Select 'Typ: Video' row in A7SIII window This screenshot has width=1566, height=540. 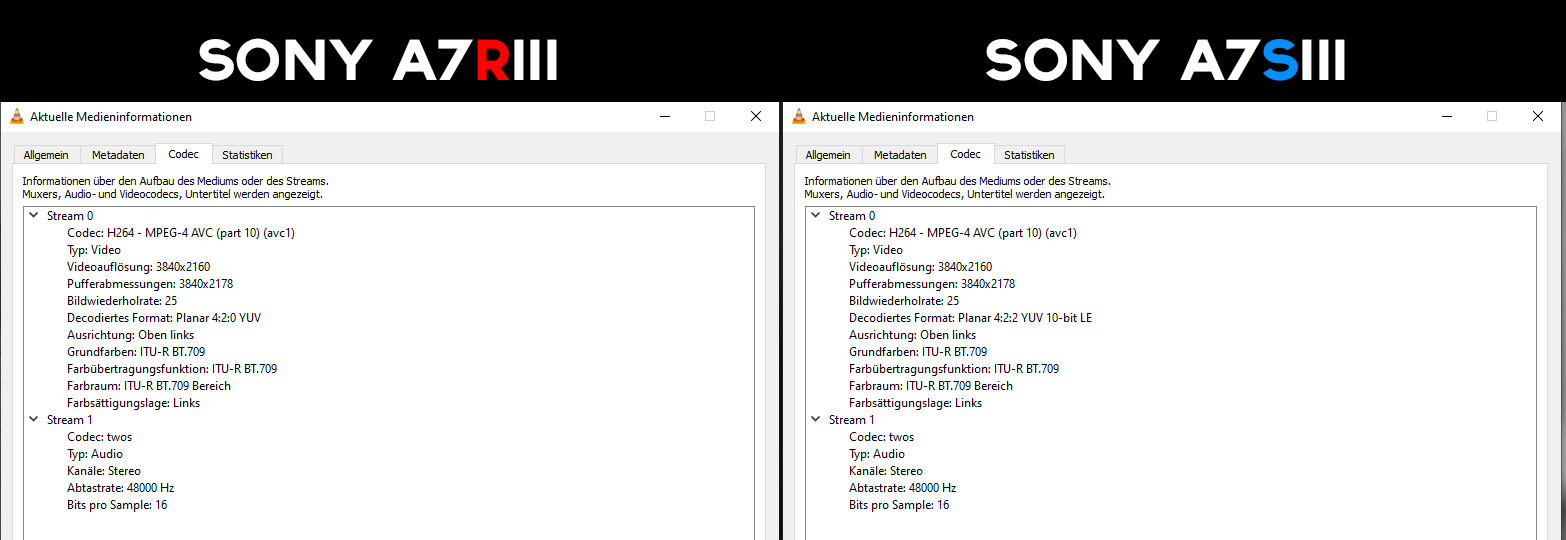(876, 250)
